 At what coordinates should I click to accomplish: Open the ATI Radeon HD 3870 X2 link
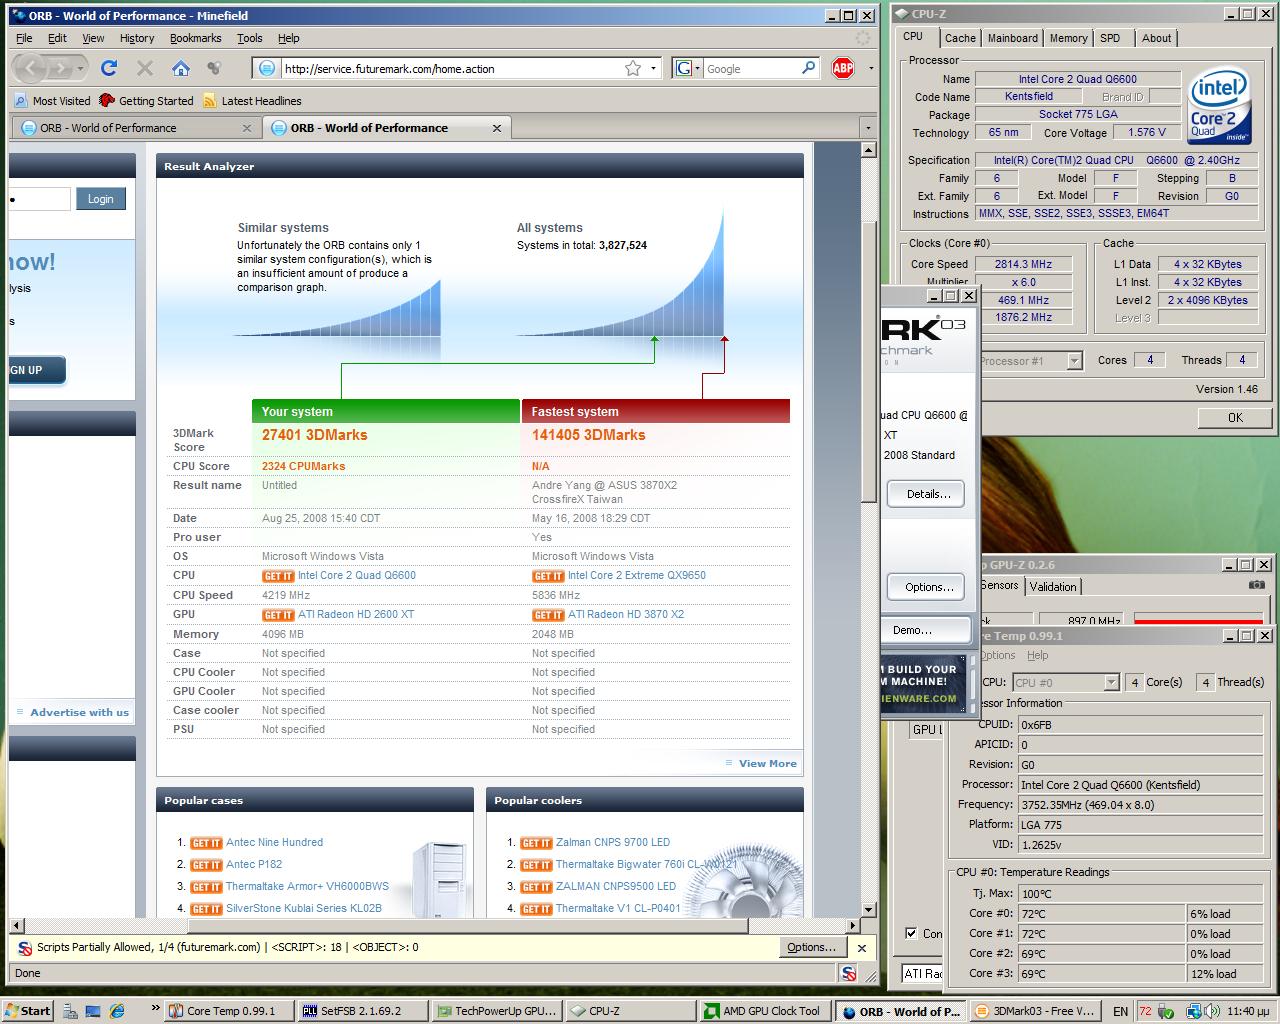tap(626, 614)
